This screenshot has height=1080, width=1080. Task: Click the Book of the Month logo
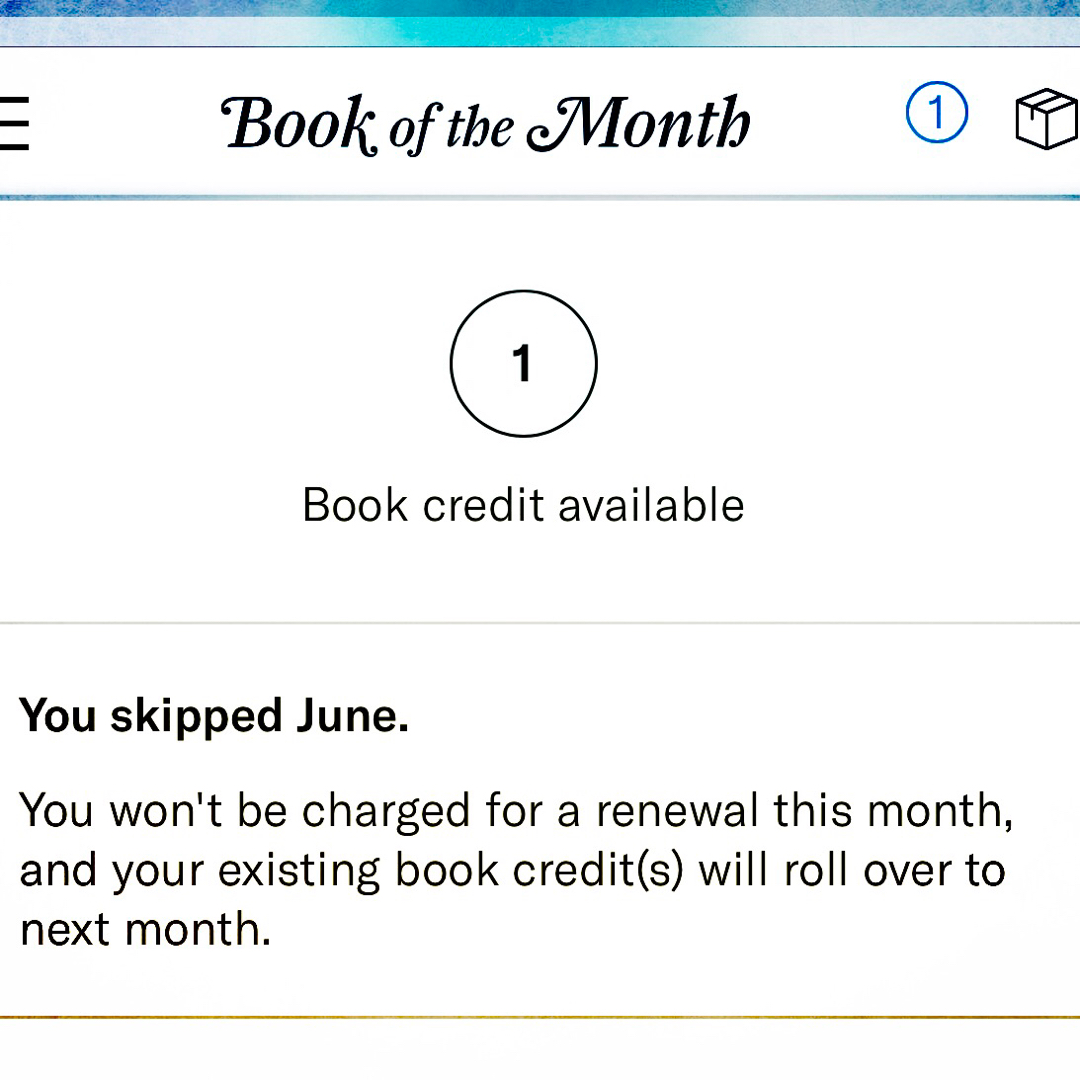[x=488, y=124]
